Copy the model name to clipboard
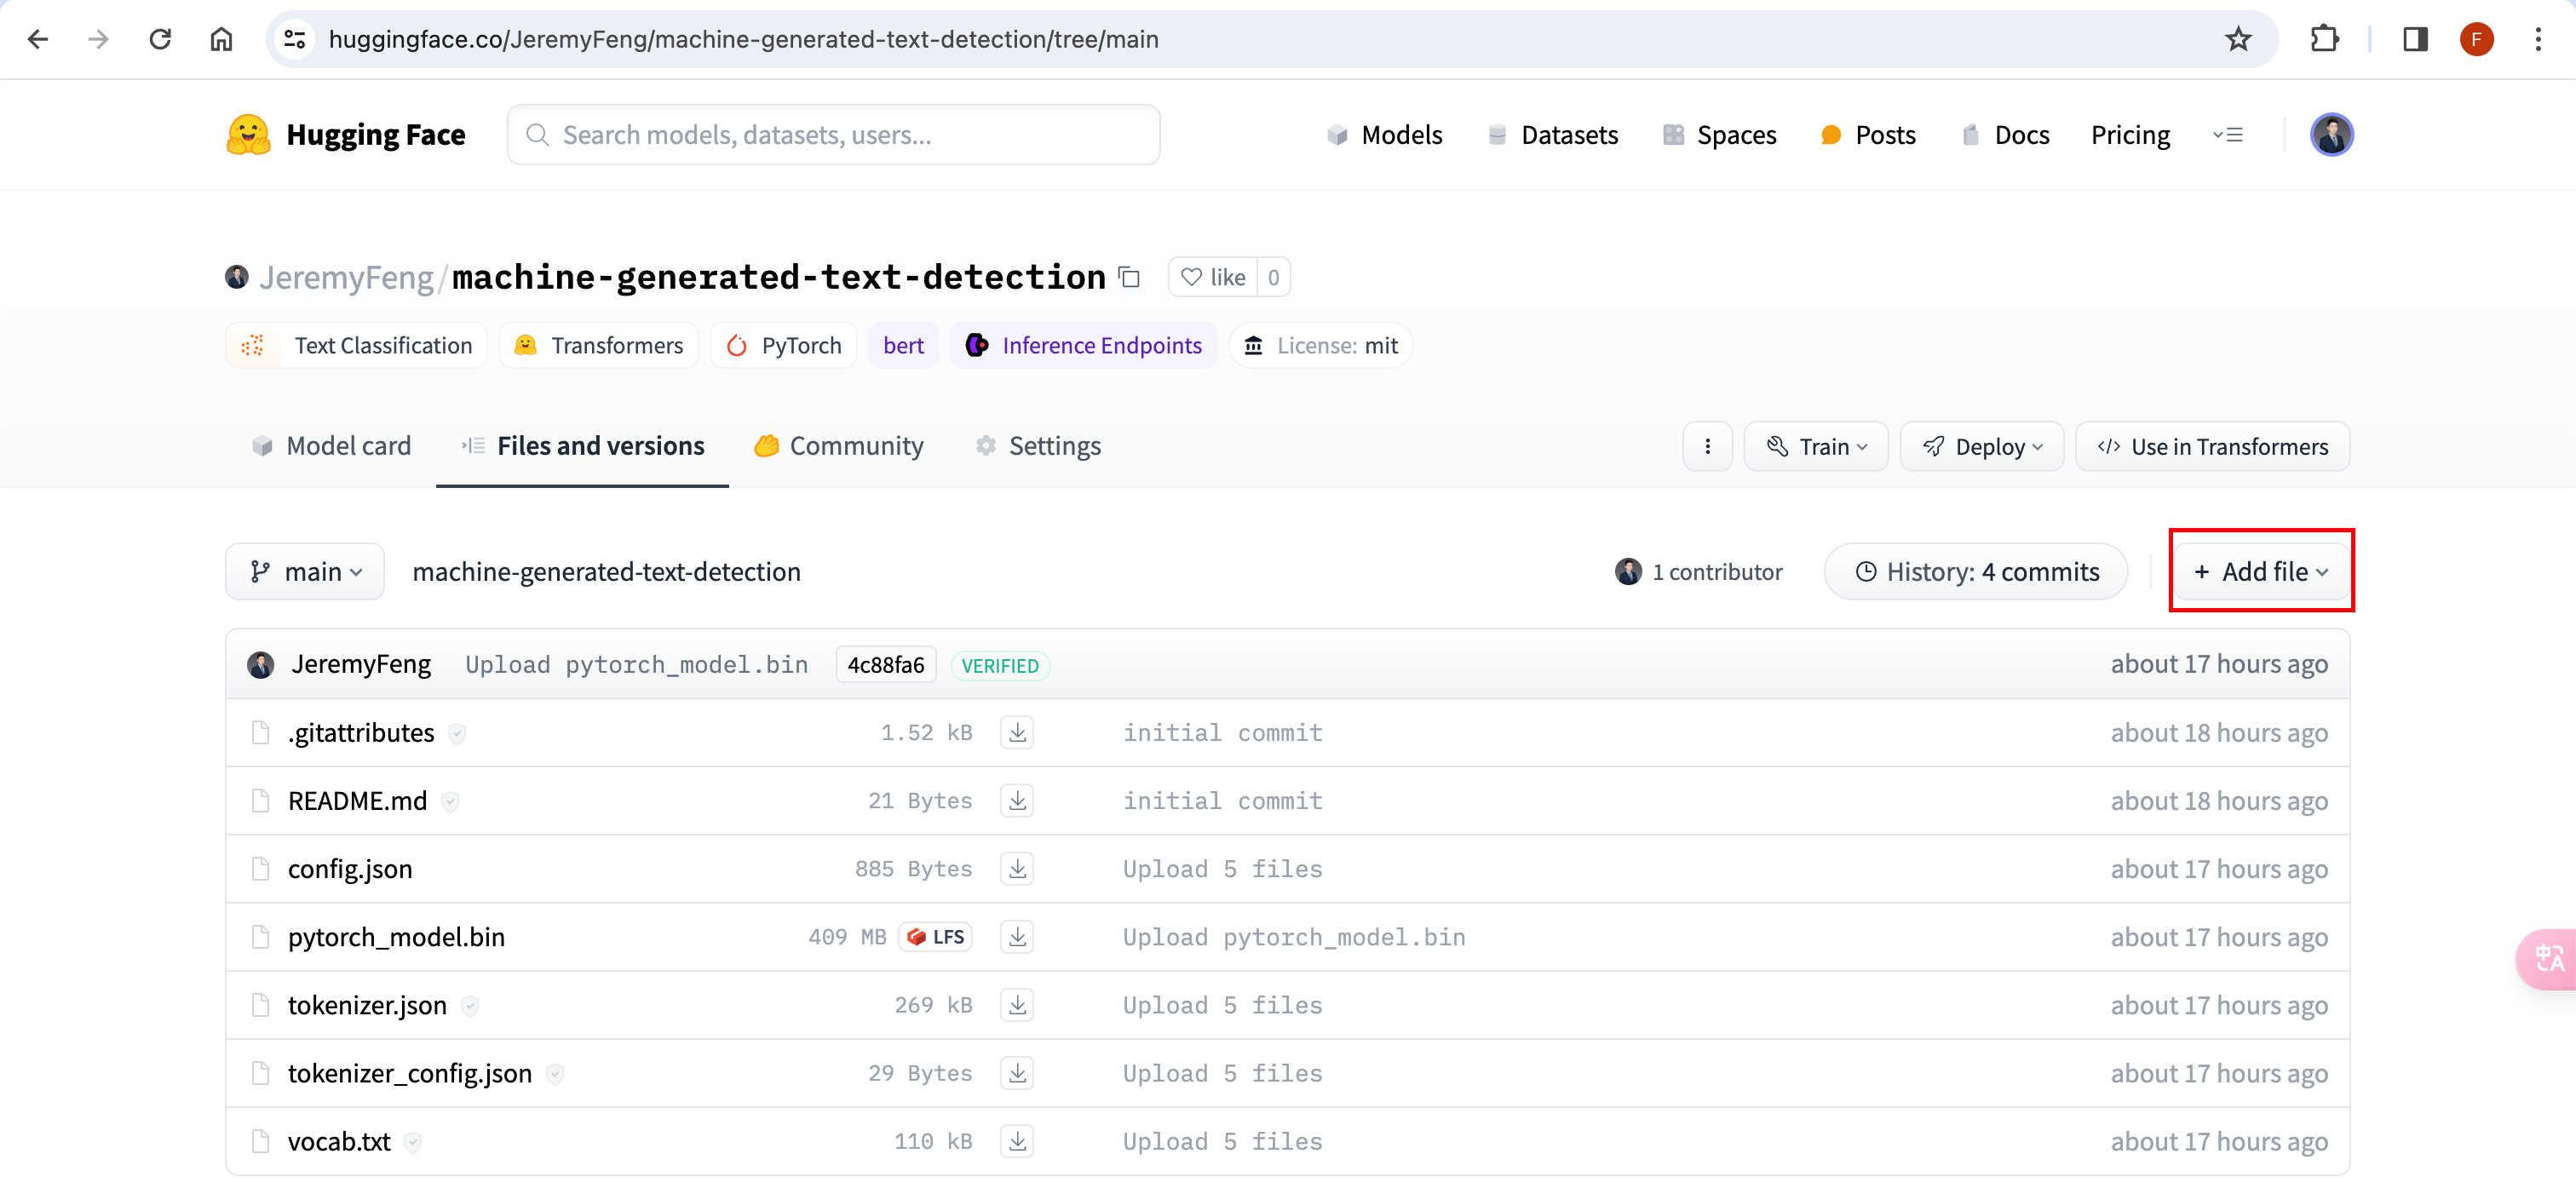This screenshot has height=1194, width=2576. [1129, 277]
